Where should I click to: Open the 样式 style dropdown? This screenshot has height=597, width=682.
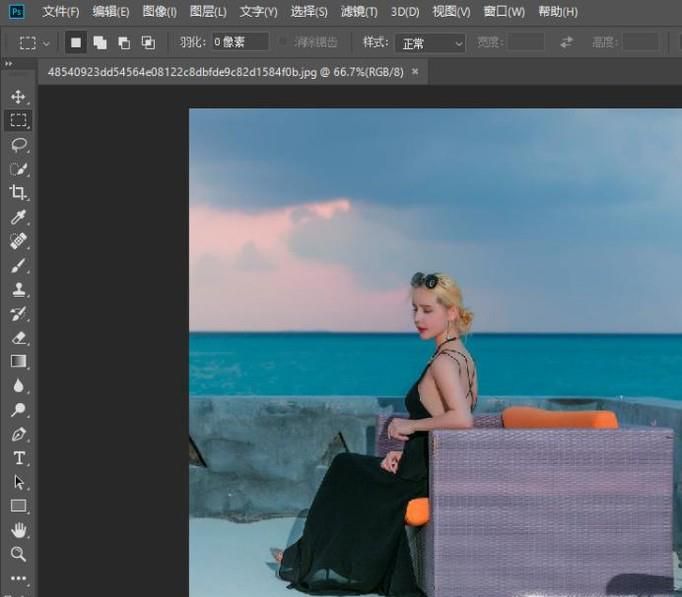pyautogui.click(x=431, y=43)
